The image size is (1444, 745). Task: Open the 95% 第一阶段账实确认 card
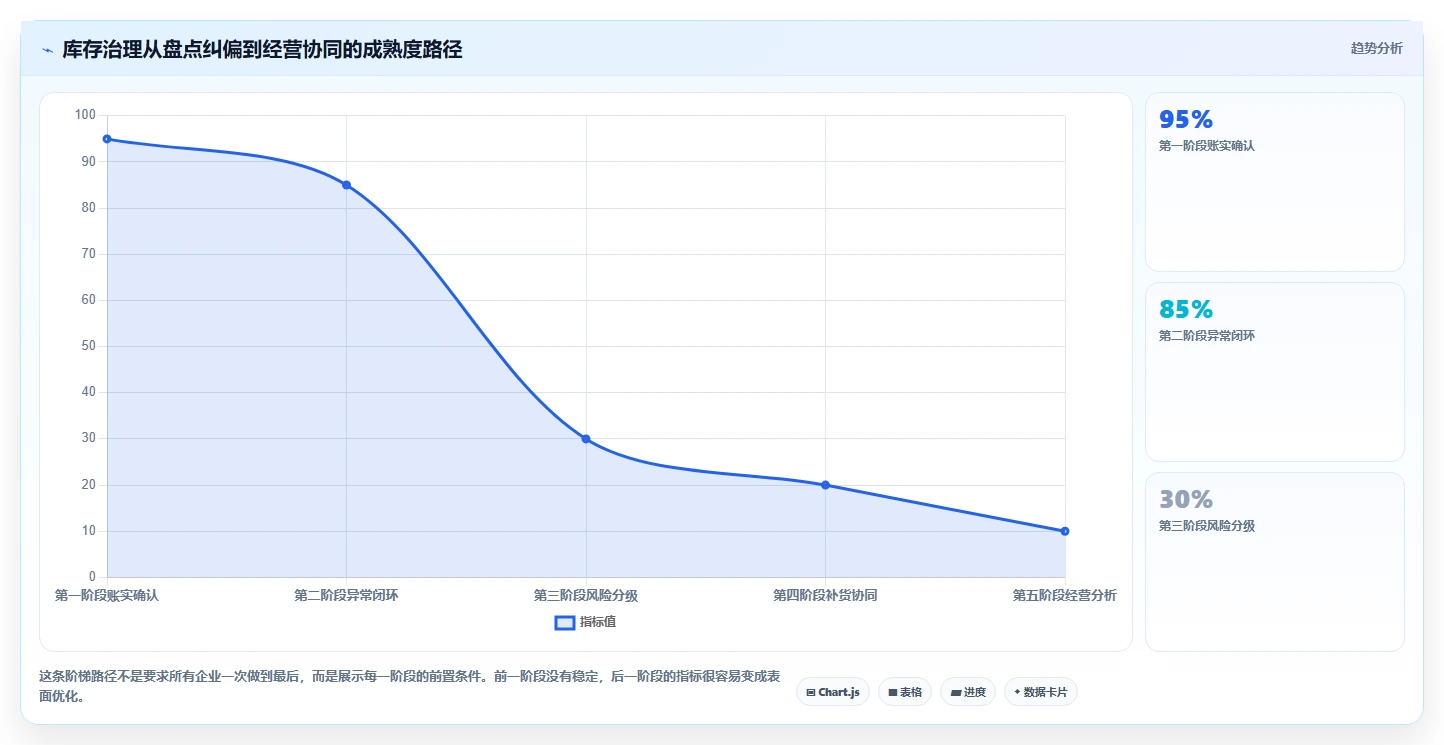pyautogui.click(x=1275, y=182)
